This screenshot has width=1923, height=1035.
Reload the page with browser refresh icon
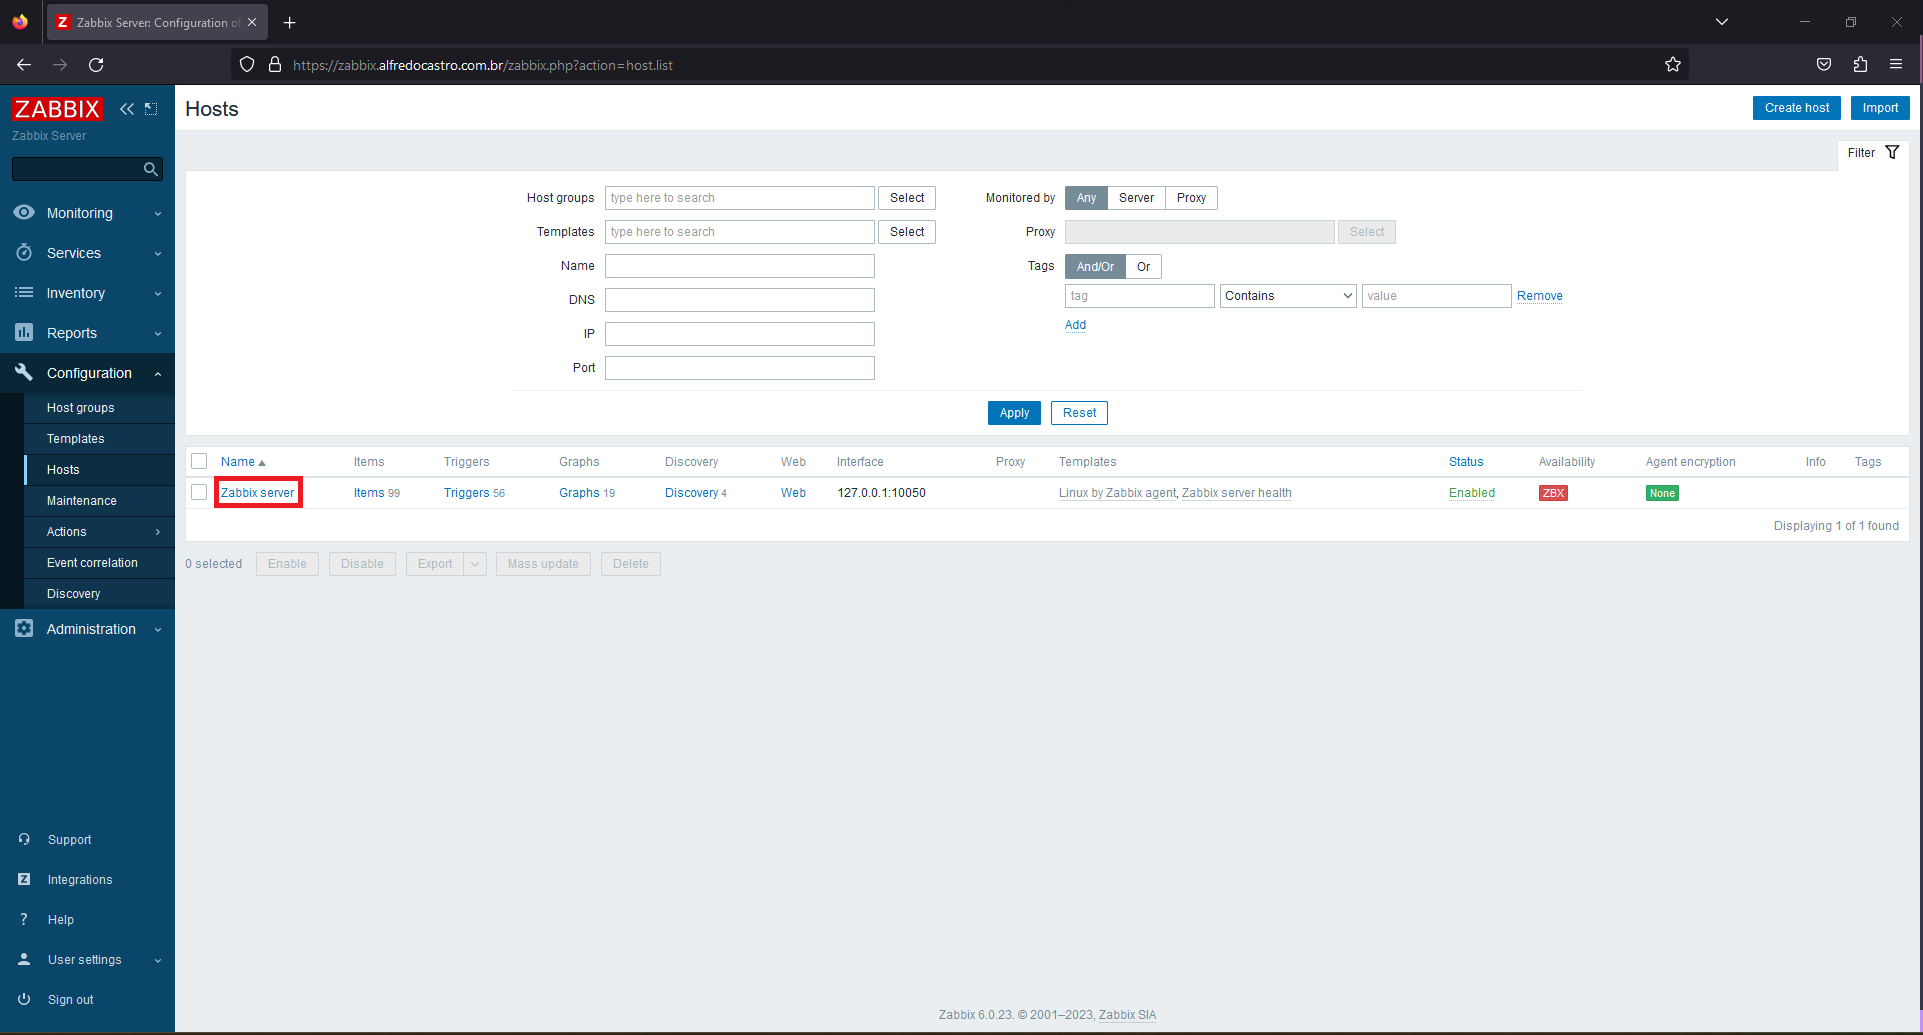96,65
